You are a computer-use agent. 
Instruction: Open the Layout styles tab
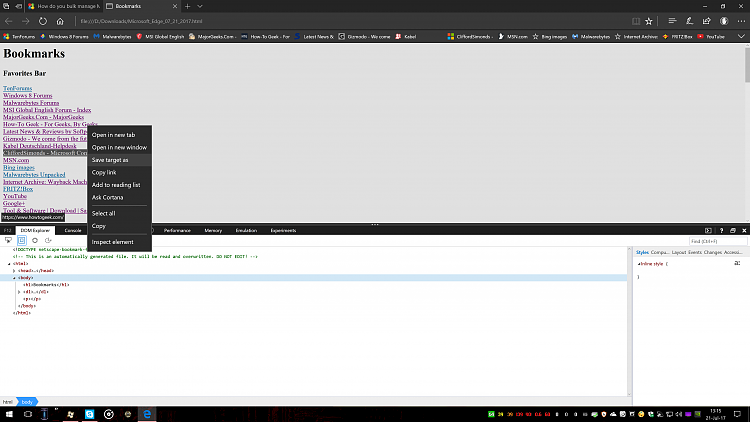point(679,252)
